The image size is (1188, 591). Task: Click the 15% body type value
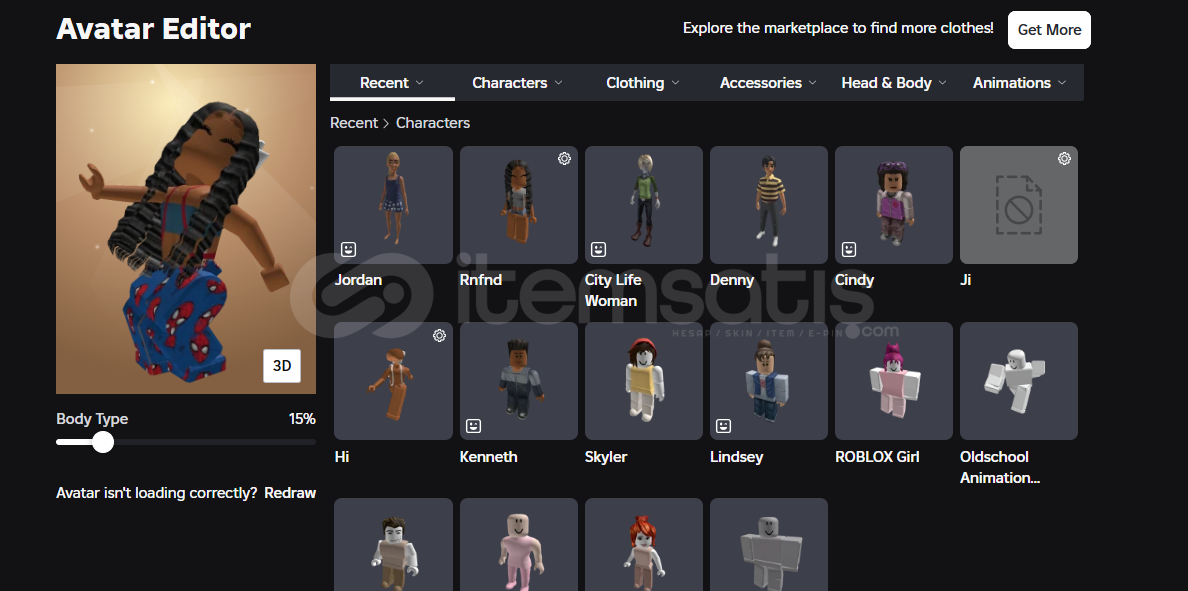[302, 419]
